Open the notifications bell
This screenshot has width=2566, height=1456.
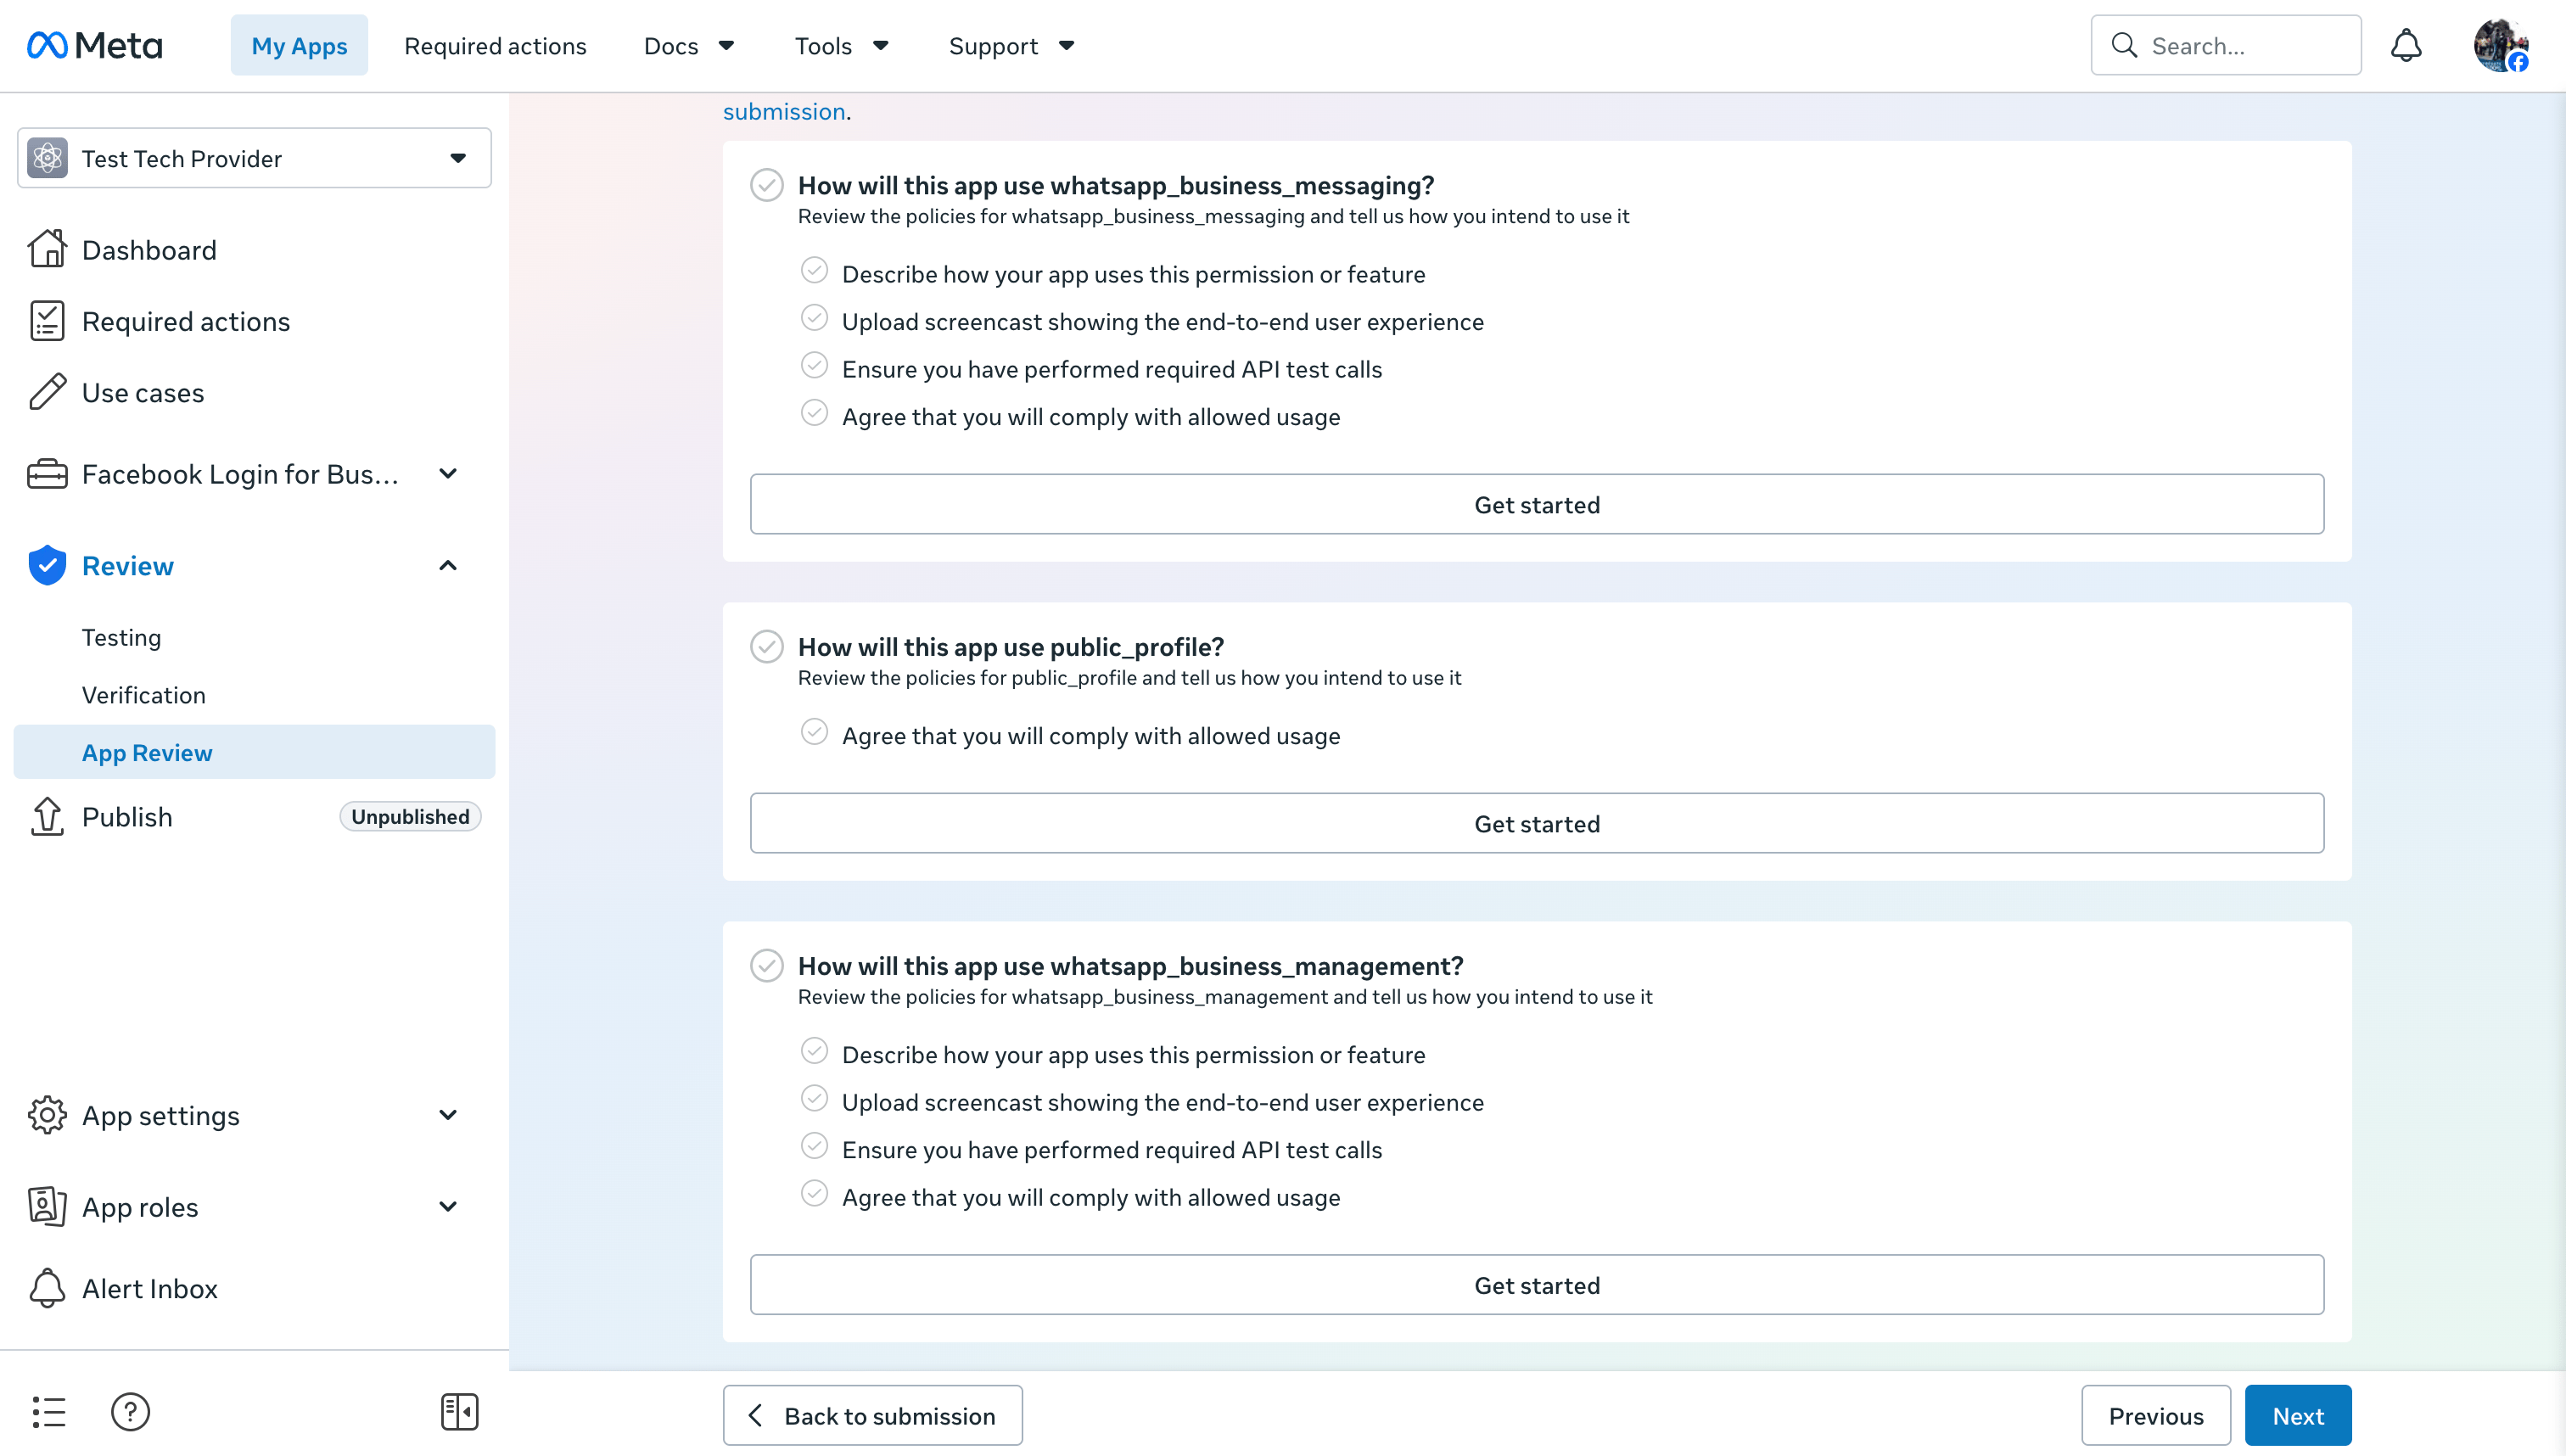pos(2406,46)
